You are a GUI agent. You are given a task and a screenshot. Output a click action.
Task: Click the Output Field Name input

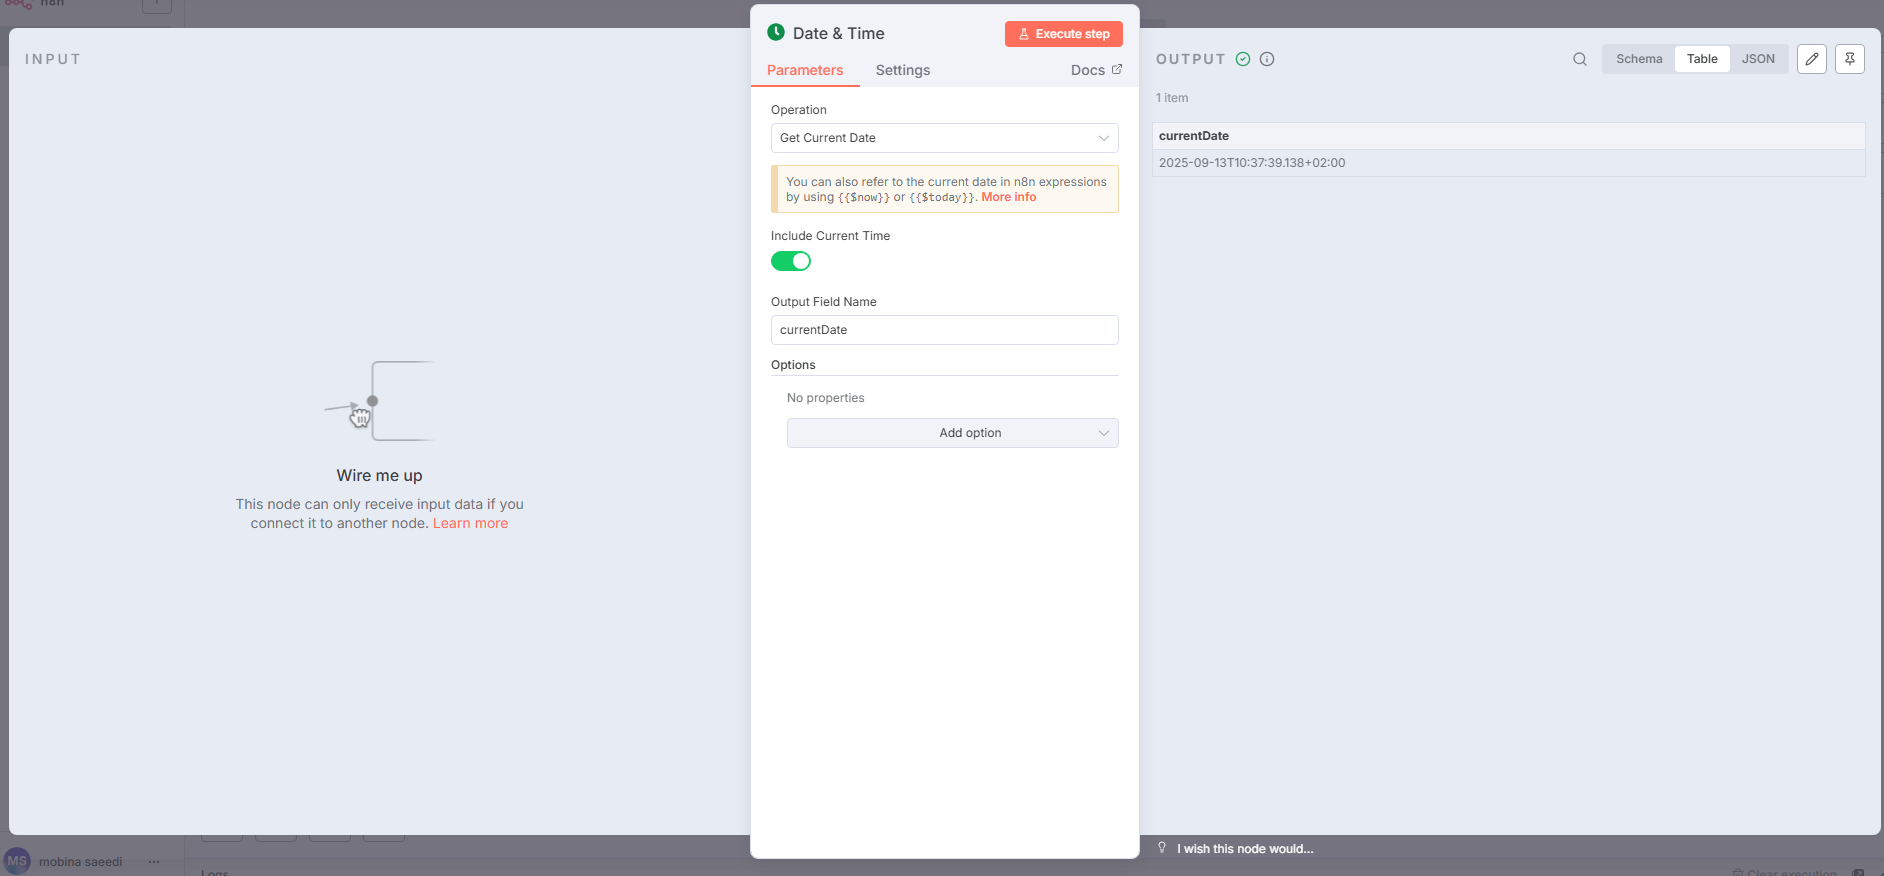click(944, 330)
